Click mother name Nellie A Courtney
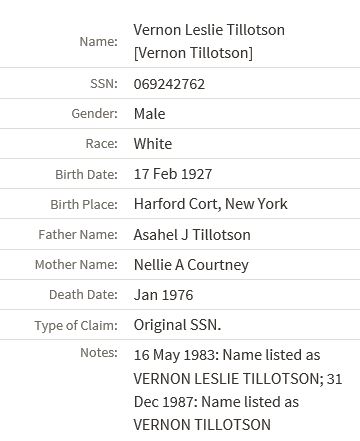 (x=191, y=265)
